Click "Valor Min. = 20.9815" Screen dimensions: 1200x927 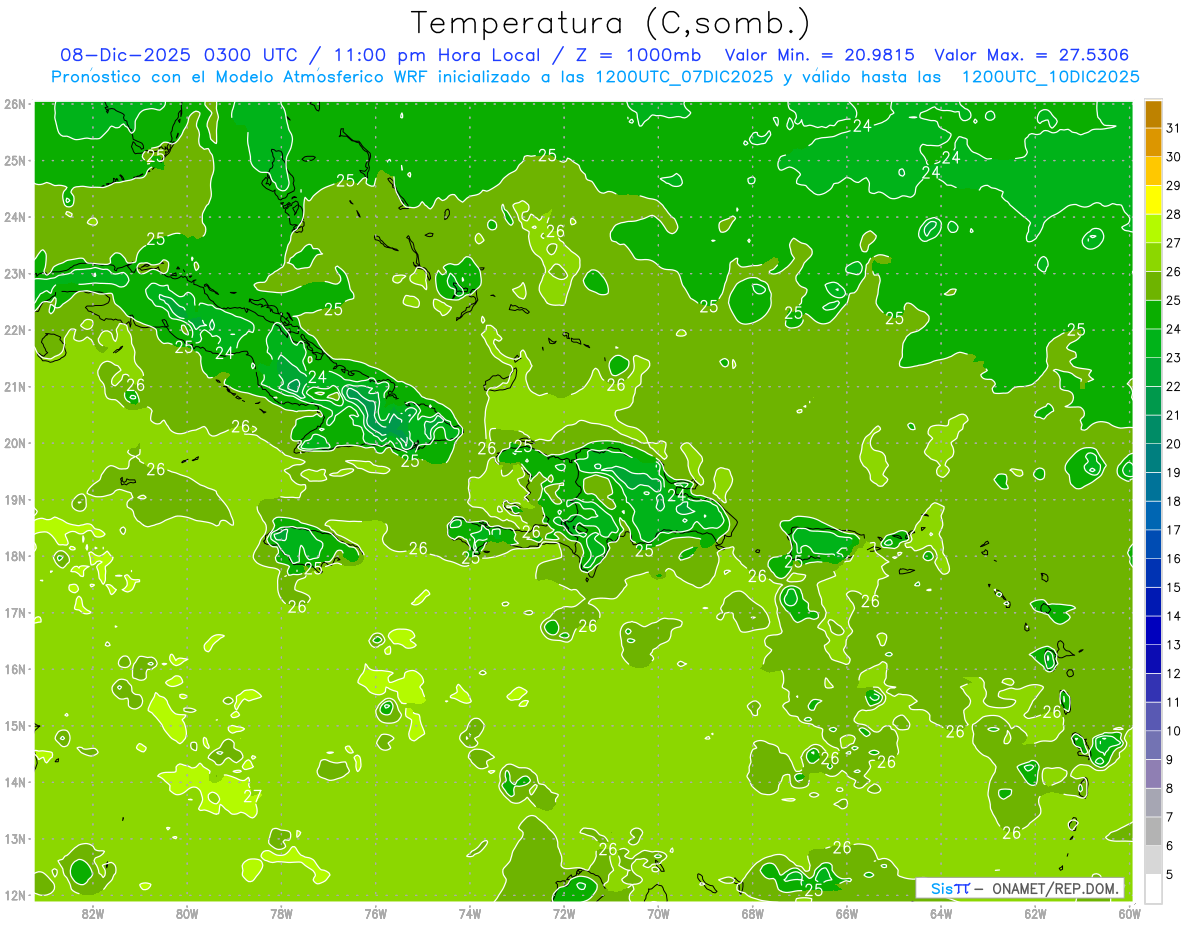820,55
